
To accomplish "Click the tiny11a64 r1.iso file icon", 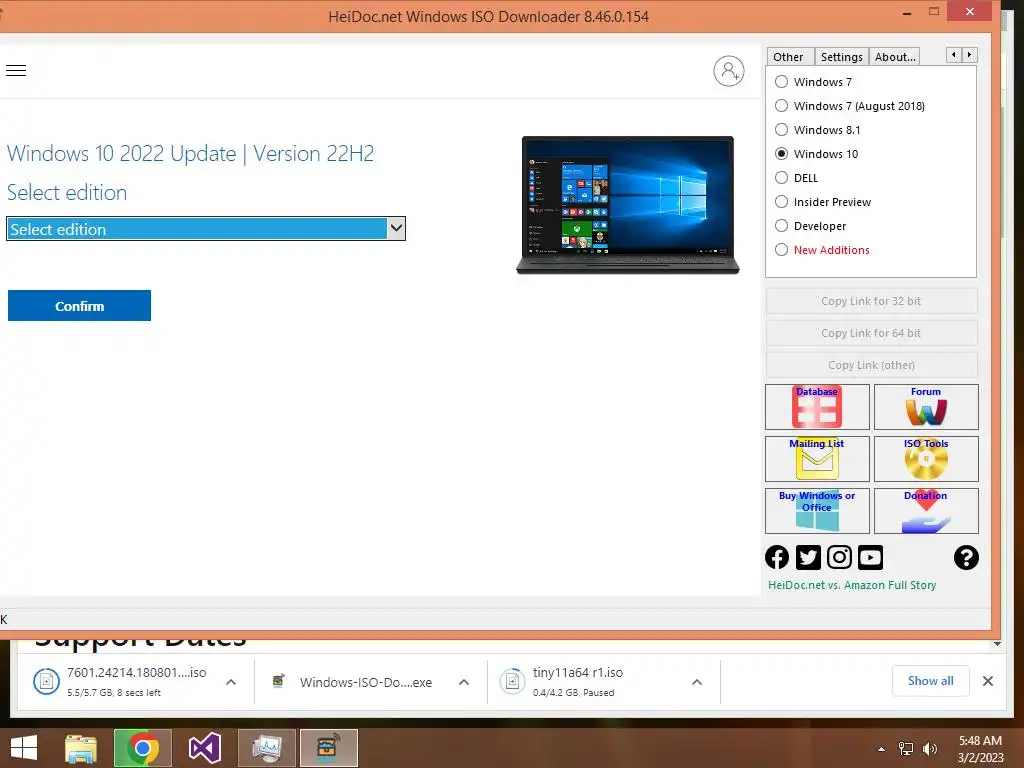I will pos(513,682).
